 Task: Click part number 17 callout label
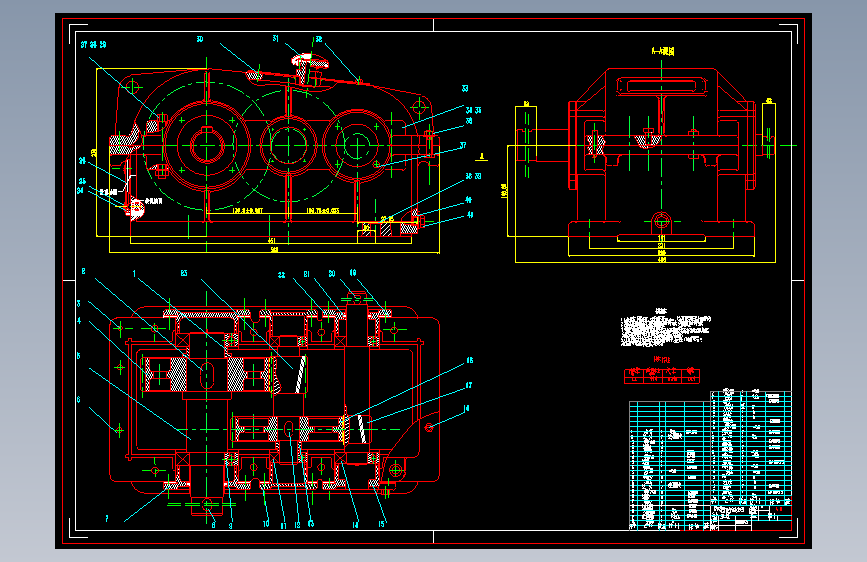(468, 386)
